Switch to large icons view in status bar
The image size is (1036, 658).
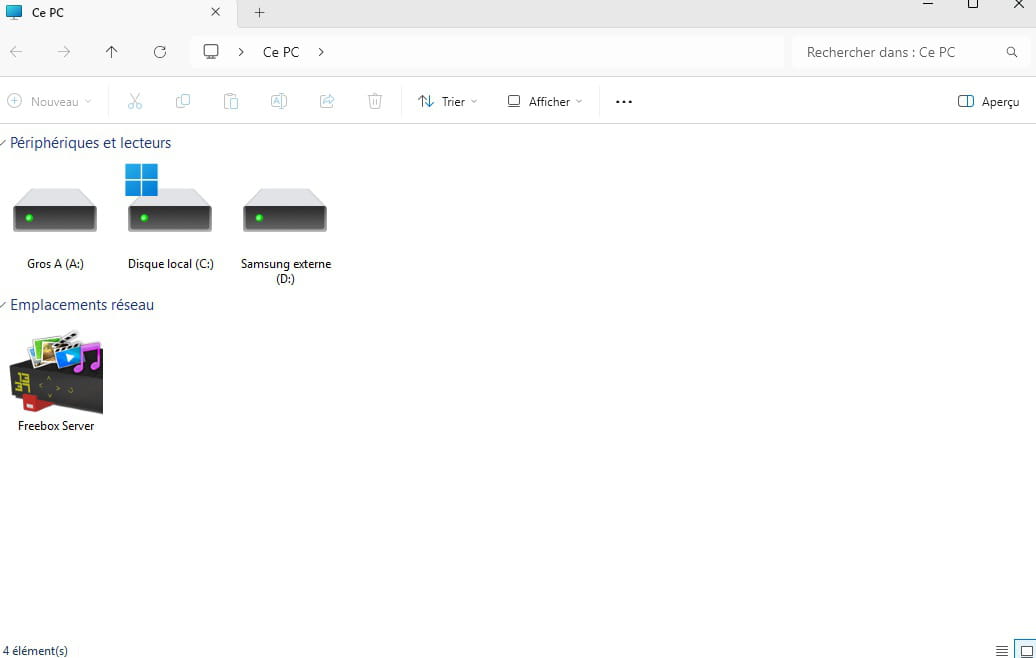(1026, 651)
